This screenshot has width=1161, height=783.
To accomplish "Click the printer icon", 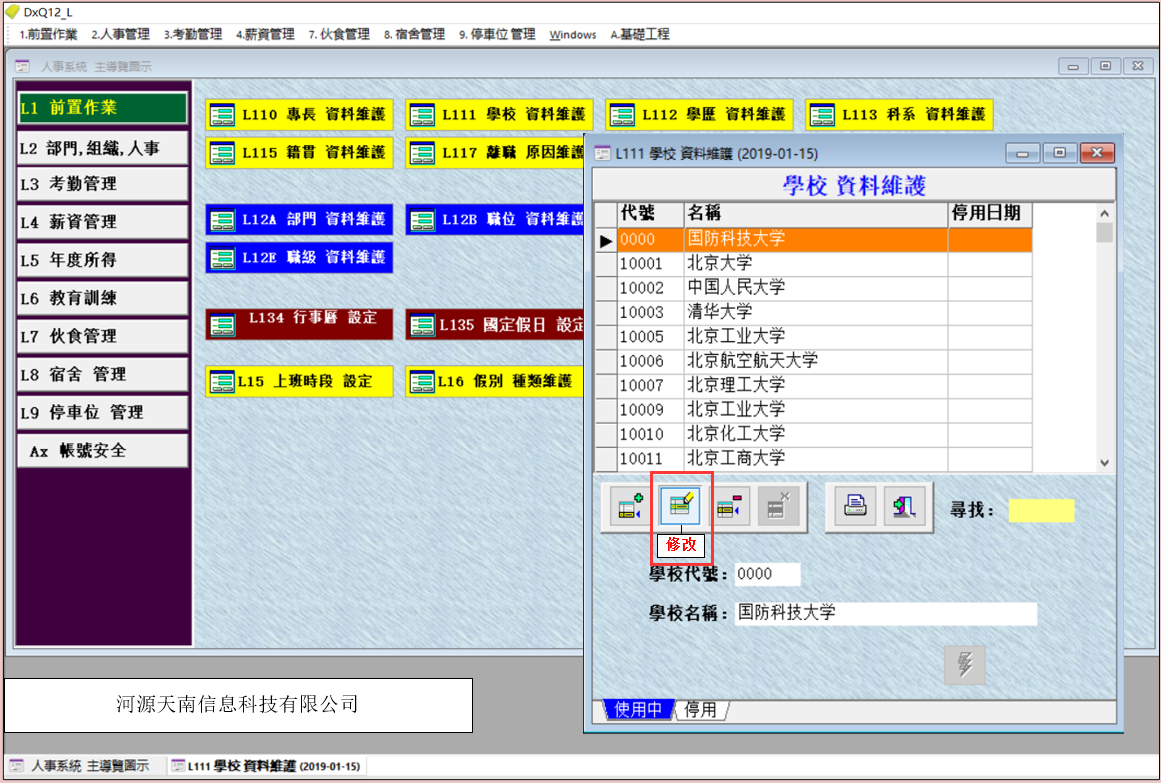I will tap(855, 507).
